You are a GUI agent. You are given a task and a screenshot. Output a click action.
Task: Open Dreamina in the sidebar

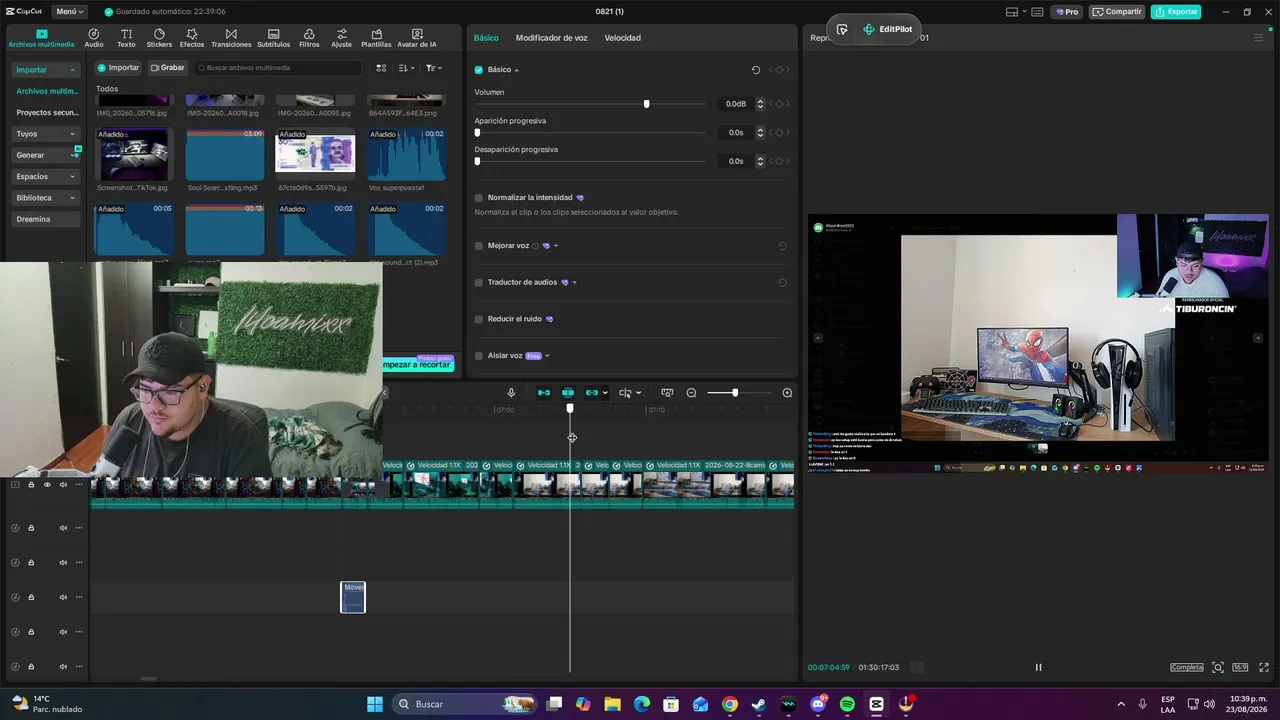pyautogui.click(x=47, y=220)
